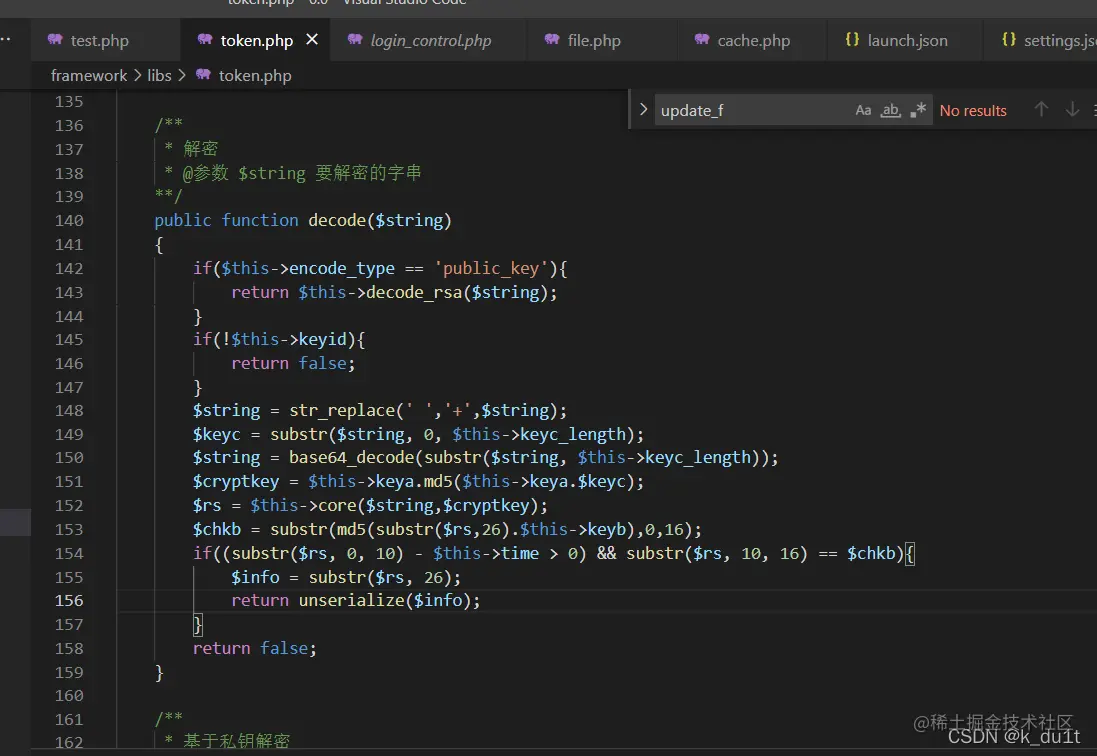Click the PHP icon on file.php tab
Screen dimensions: 1097x756
coord(552,39)
